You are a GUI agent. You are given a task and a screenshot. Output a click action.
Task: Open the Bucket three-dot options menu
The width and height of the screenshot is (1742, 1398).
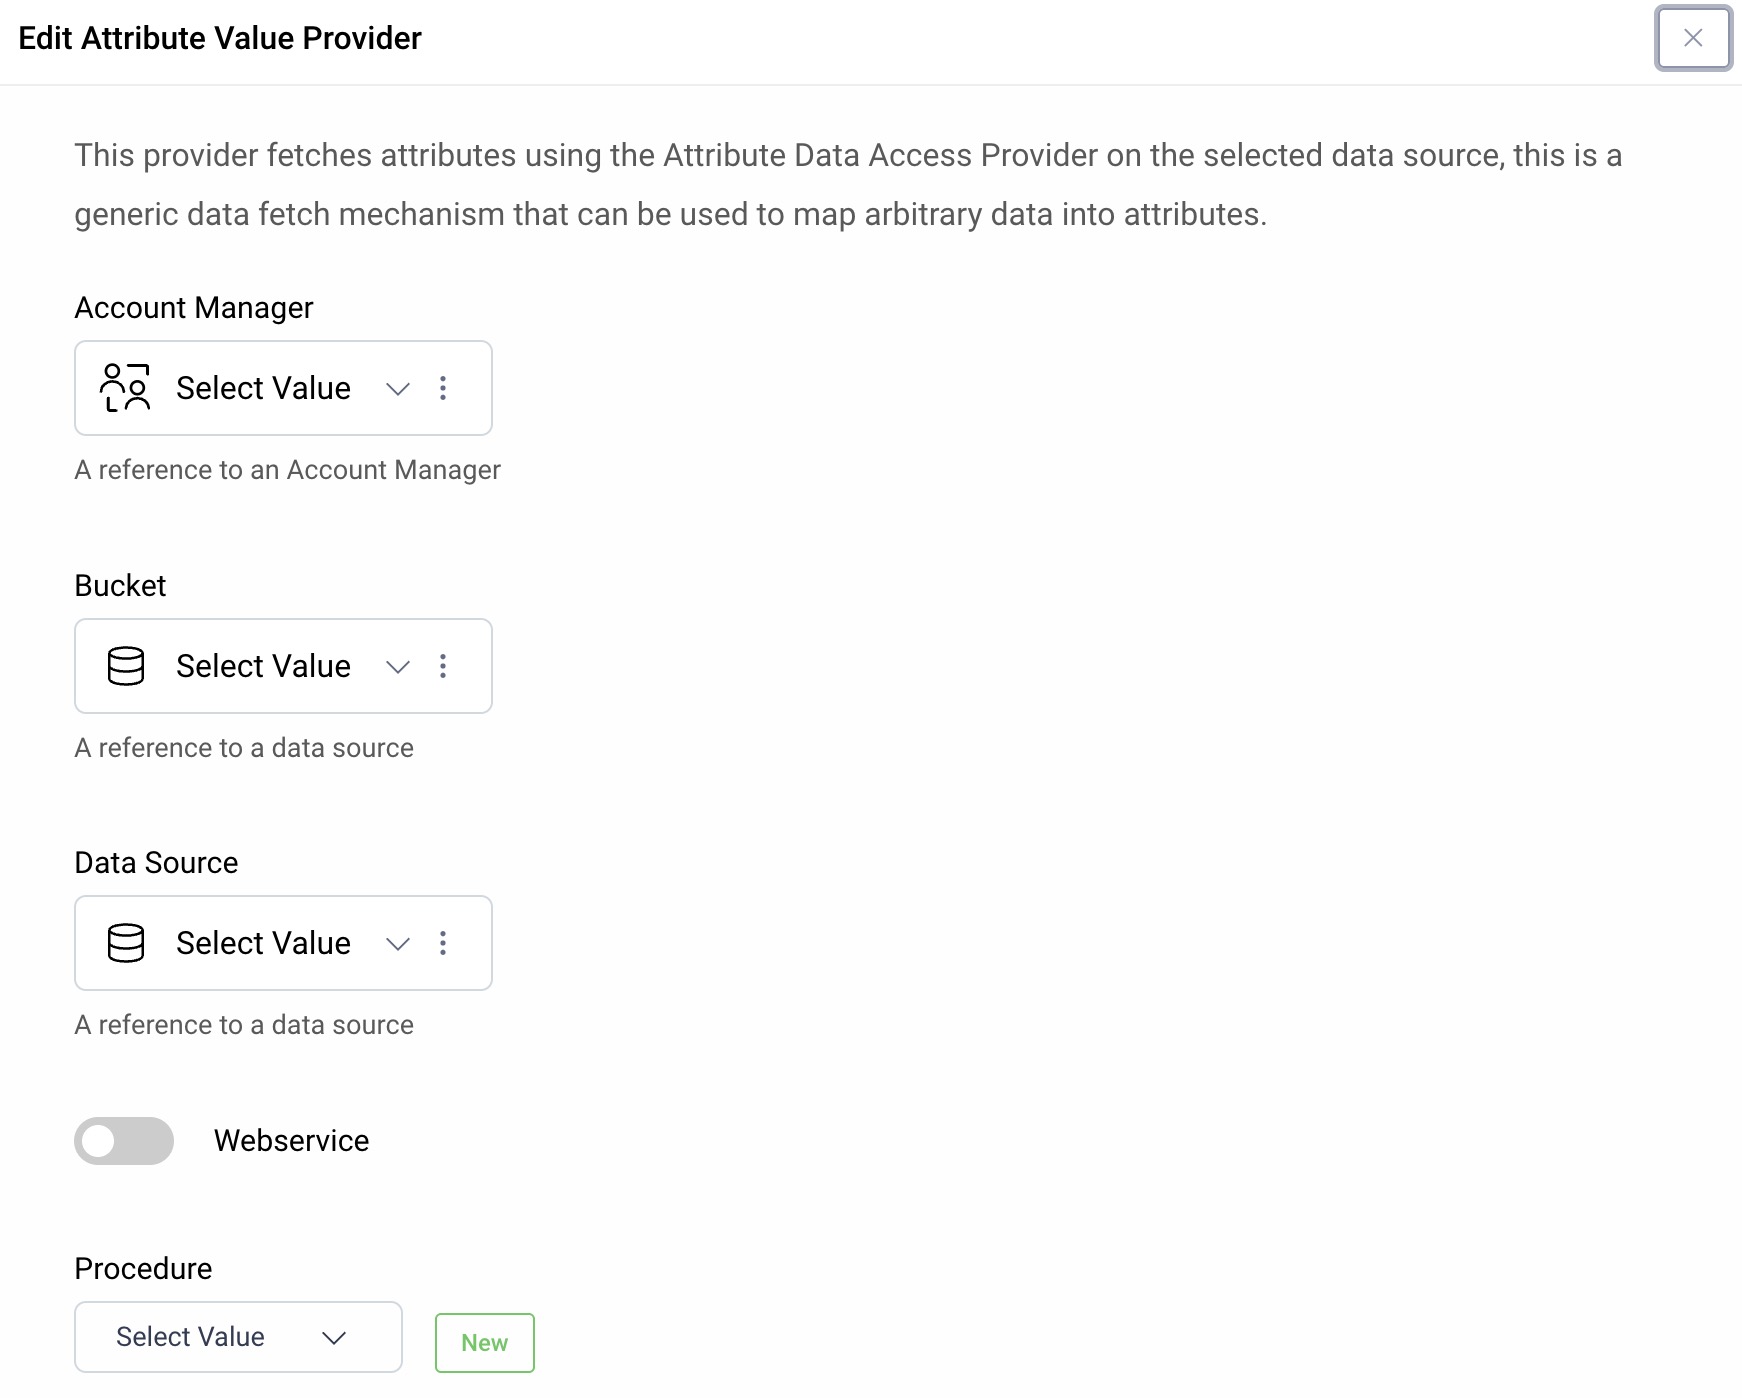(443, 666)
